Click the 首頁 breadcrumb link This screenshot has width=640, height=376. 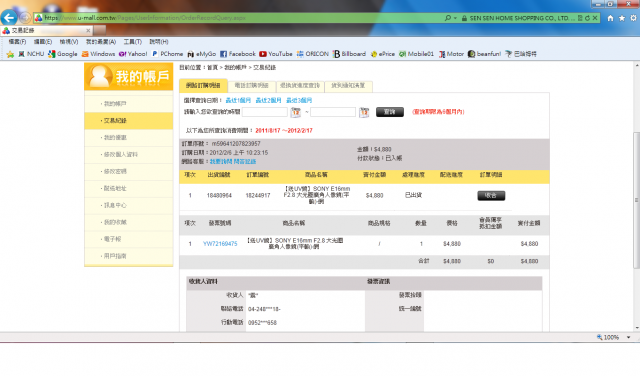click(212, 68)
